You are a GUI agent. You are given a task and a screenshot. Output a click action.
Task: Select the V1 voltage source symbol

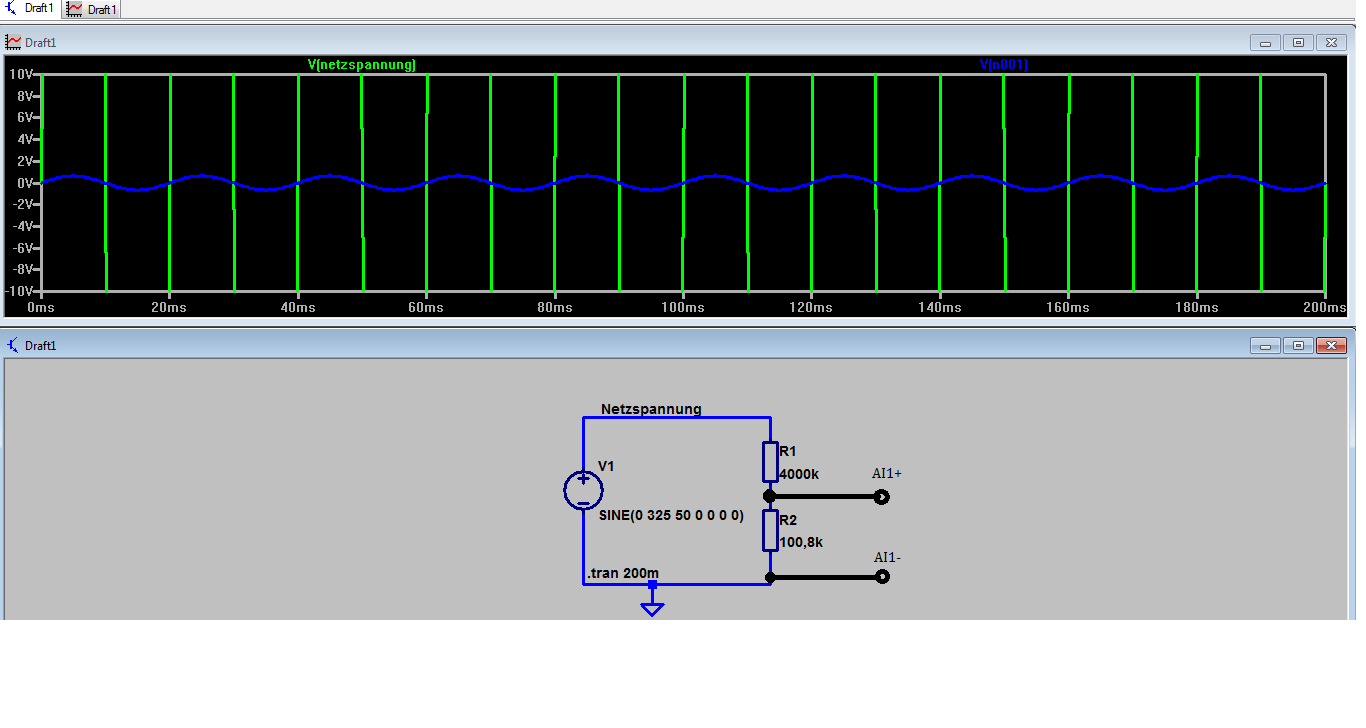[583, 490]
